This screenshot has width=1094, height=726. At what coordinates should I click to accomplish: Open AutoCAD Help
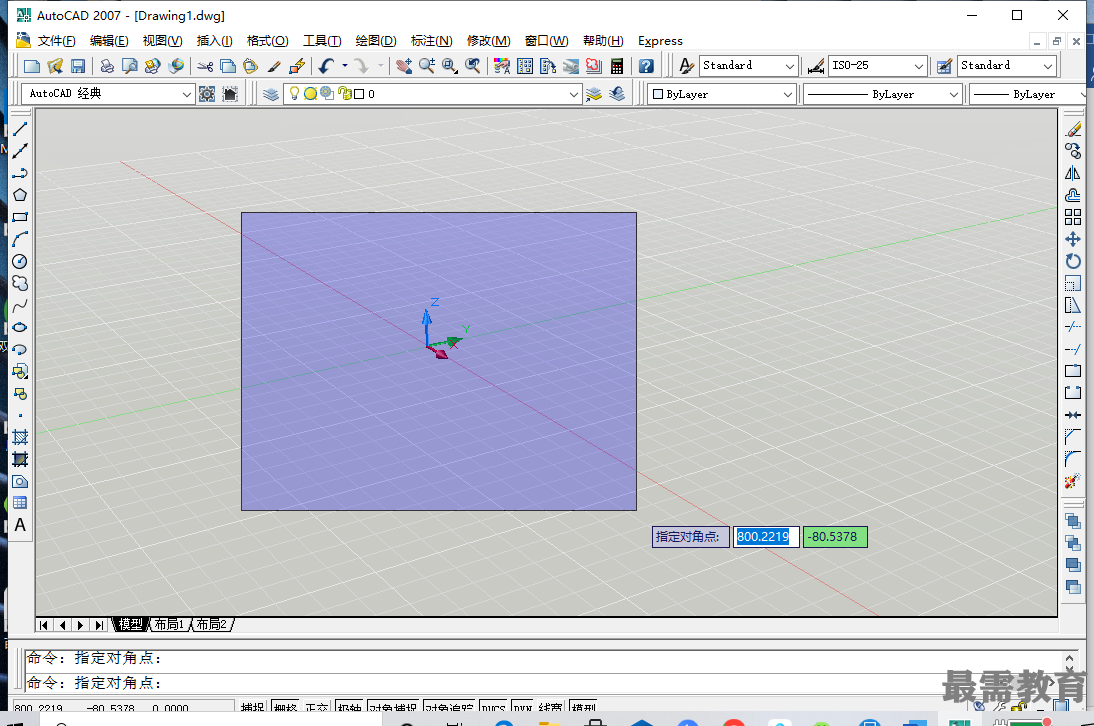[x=646, y=66]
